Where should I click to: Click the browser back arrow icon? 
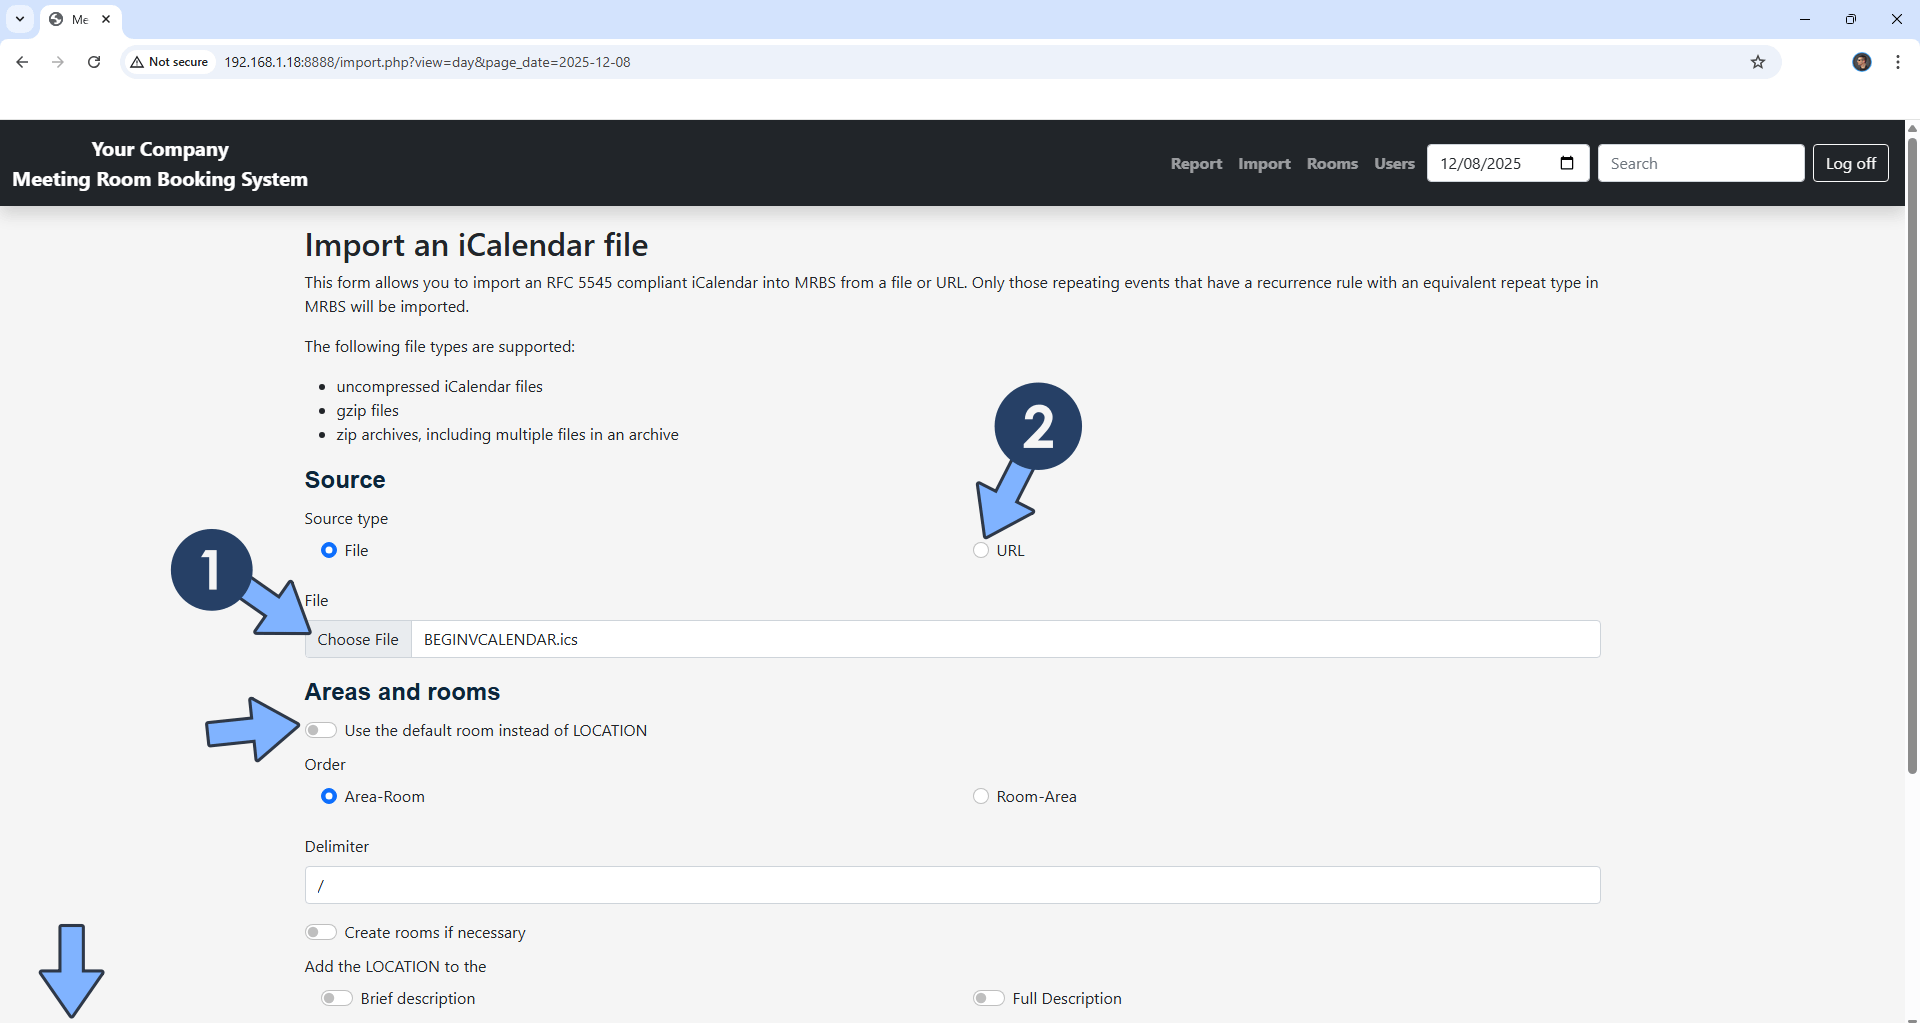[22, 62]
